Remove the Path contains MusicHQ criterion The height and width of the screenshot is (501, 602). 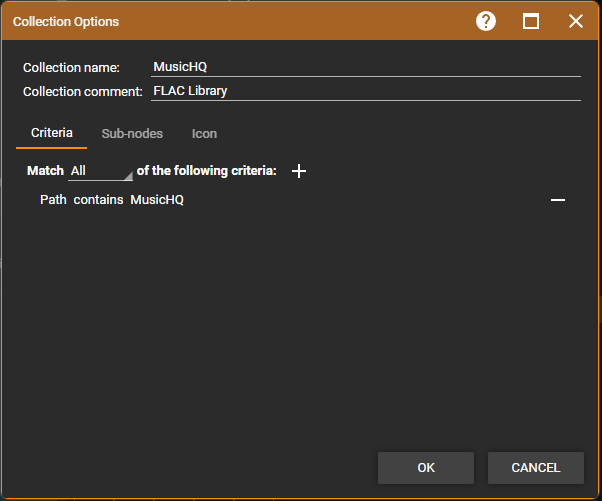click(558, 200)
